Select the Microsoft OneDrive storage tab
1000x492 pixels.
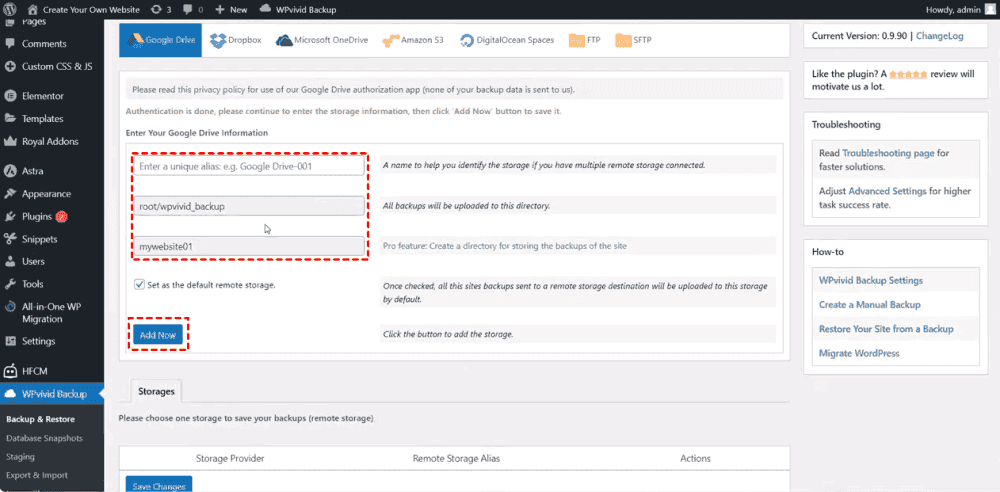pyautogui.click(x=322, y=40)
